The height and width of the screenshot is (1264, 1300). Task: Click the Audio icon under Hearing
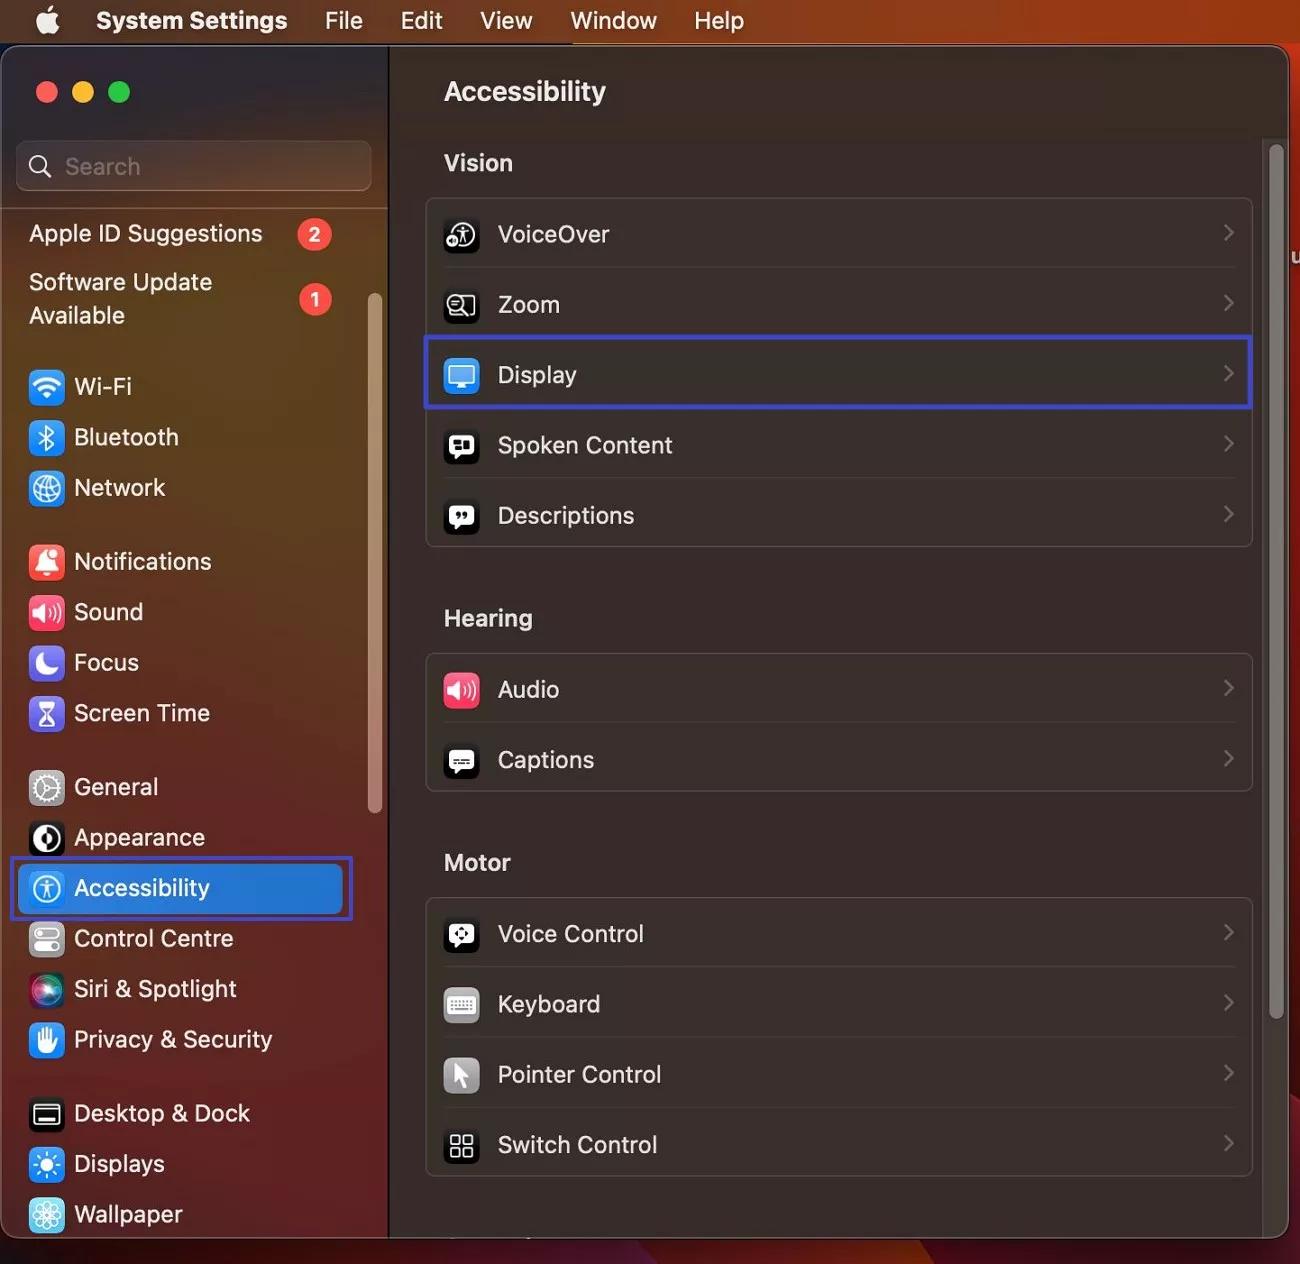pos(461,689)
